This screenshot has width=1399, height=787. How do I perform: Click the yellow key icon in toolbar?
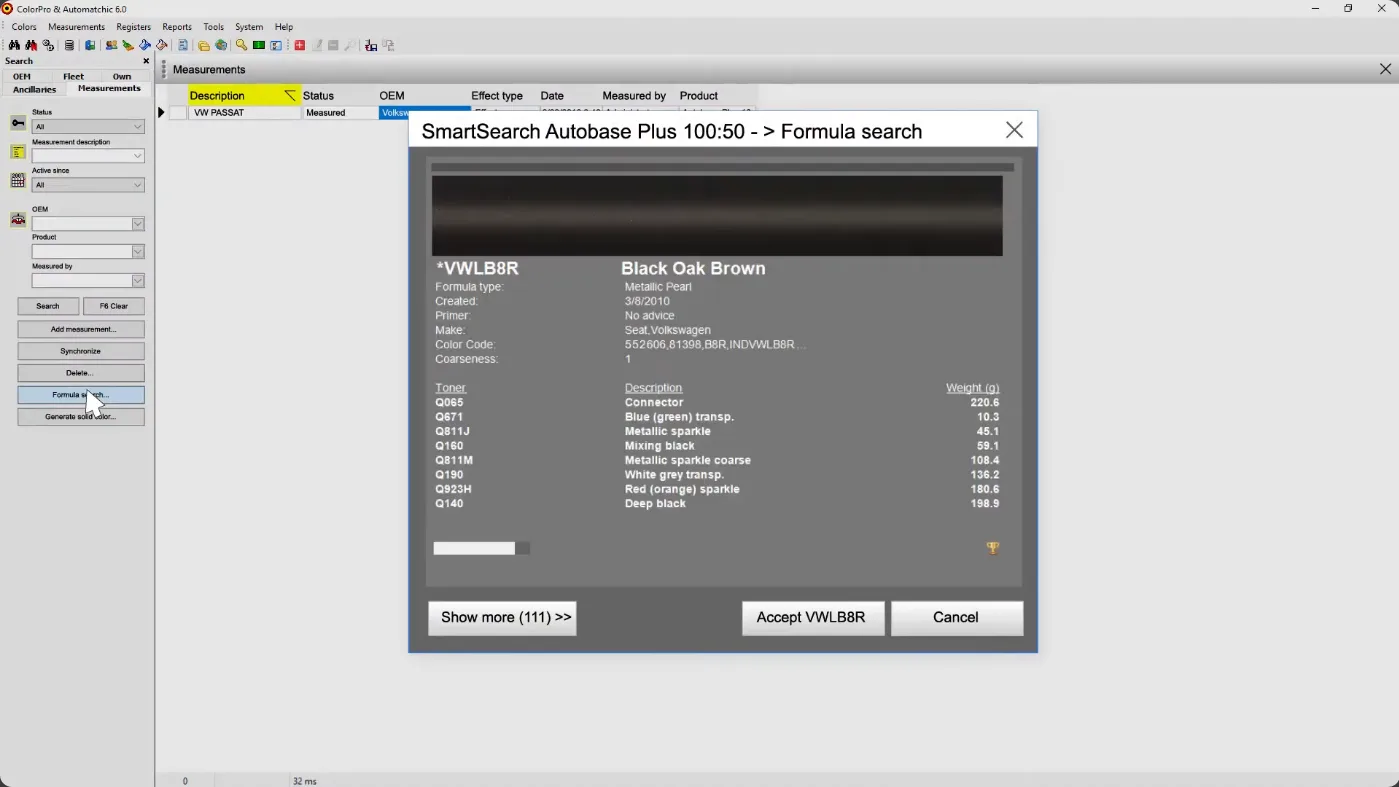[x=241, y=45]
